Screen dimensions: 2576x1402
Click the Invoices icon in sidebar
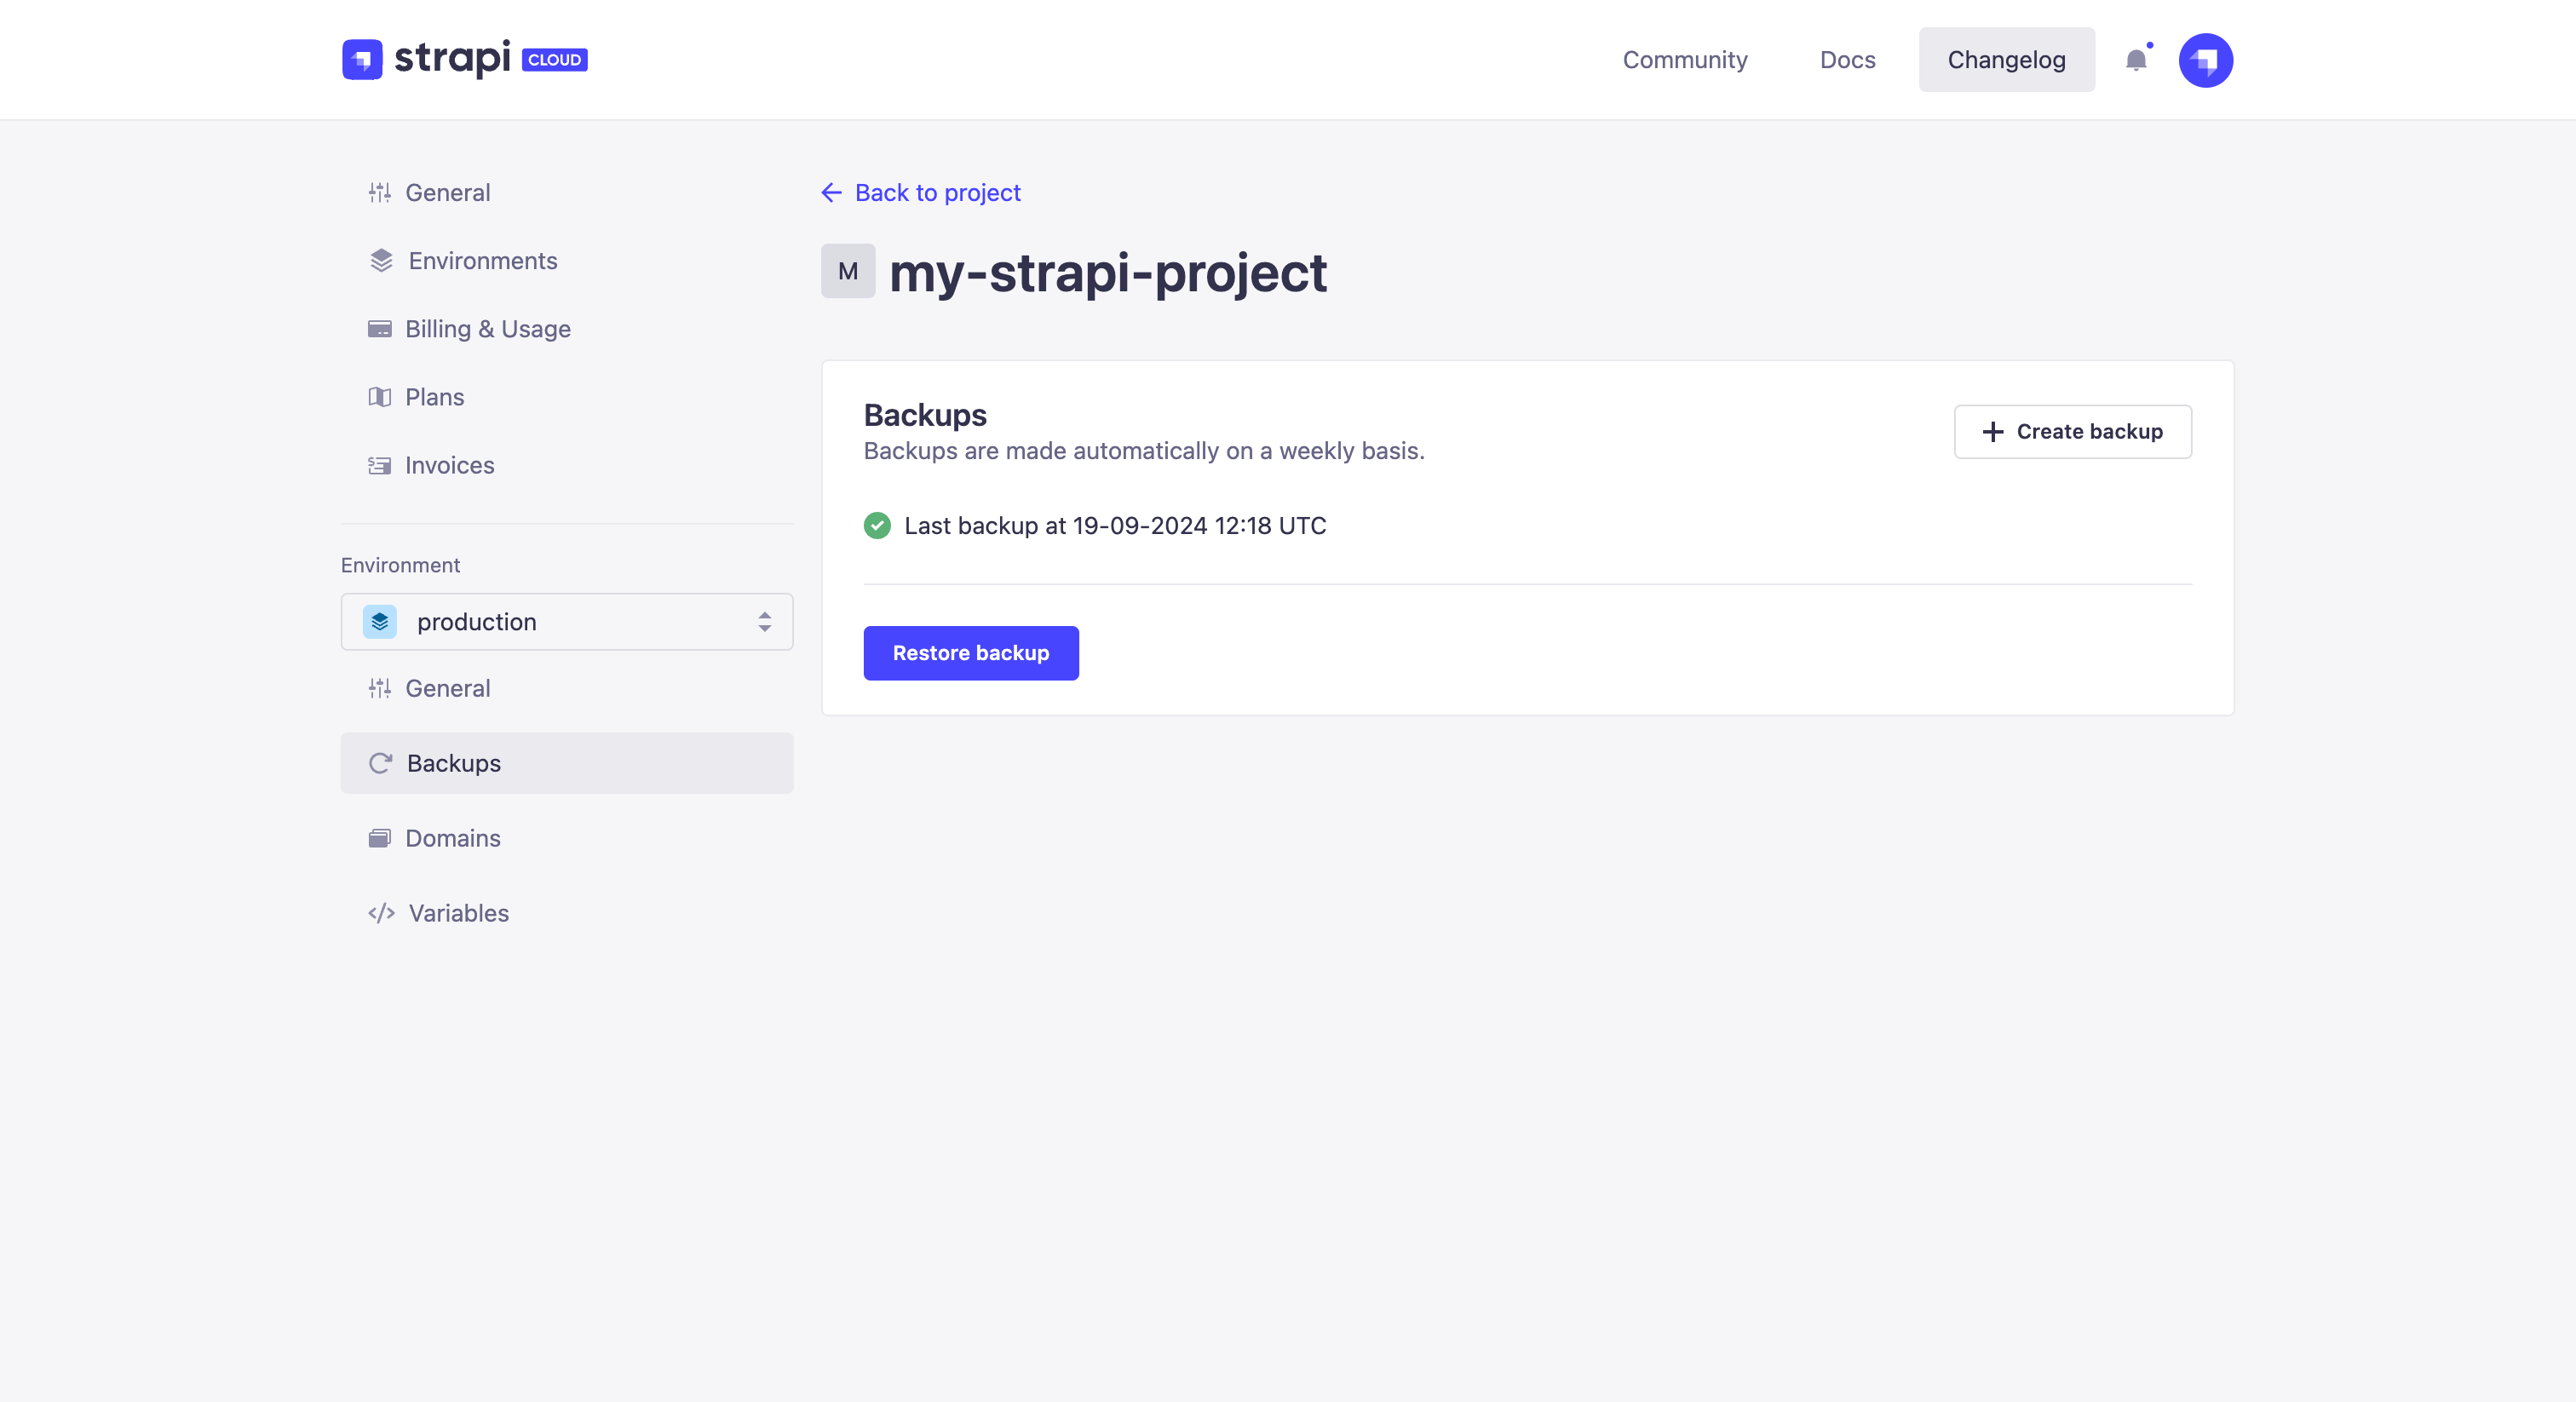click(379, 465)
